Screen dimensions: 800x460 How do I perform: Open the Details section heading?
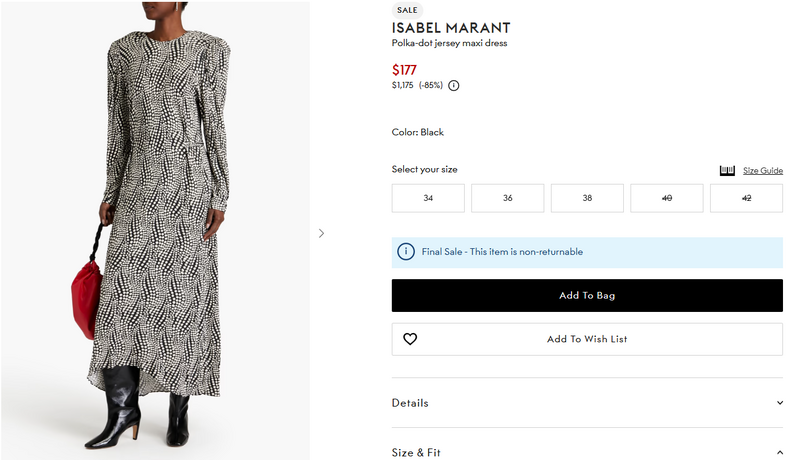tap(410, 403)
